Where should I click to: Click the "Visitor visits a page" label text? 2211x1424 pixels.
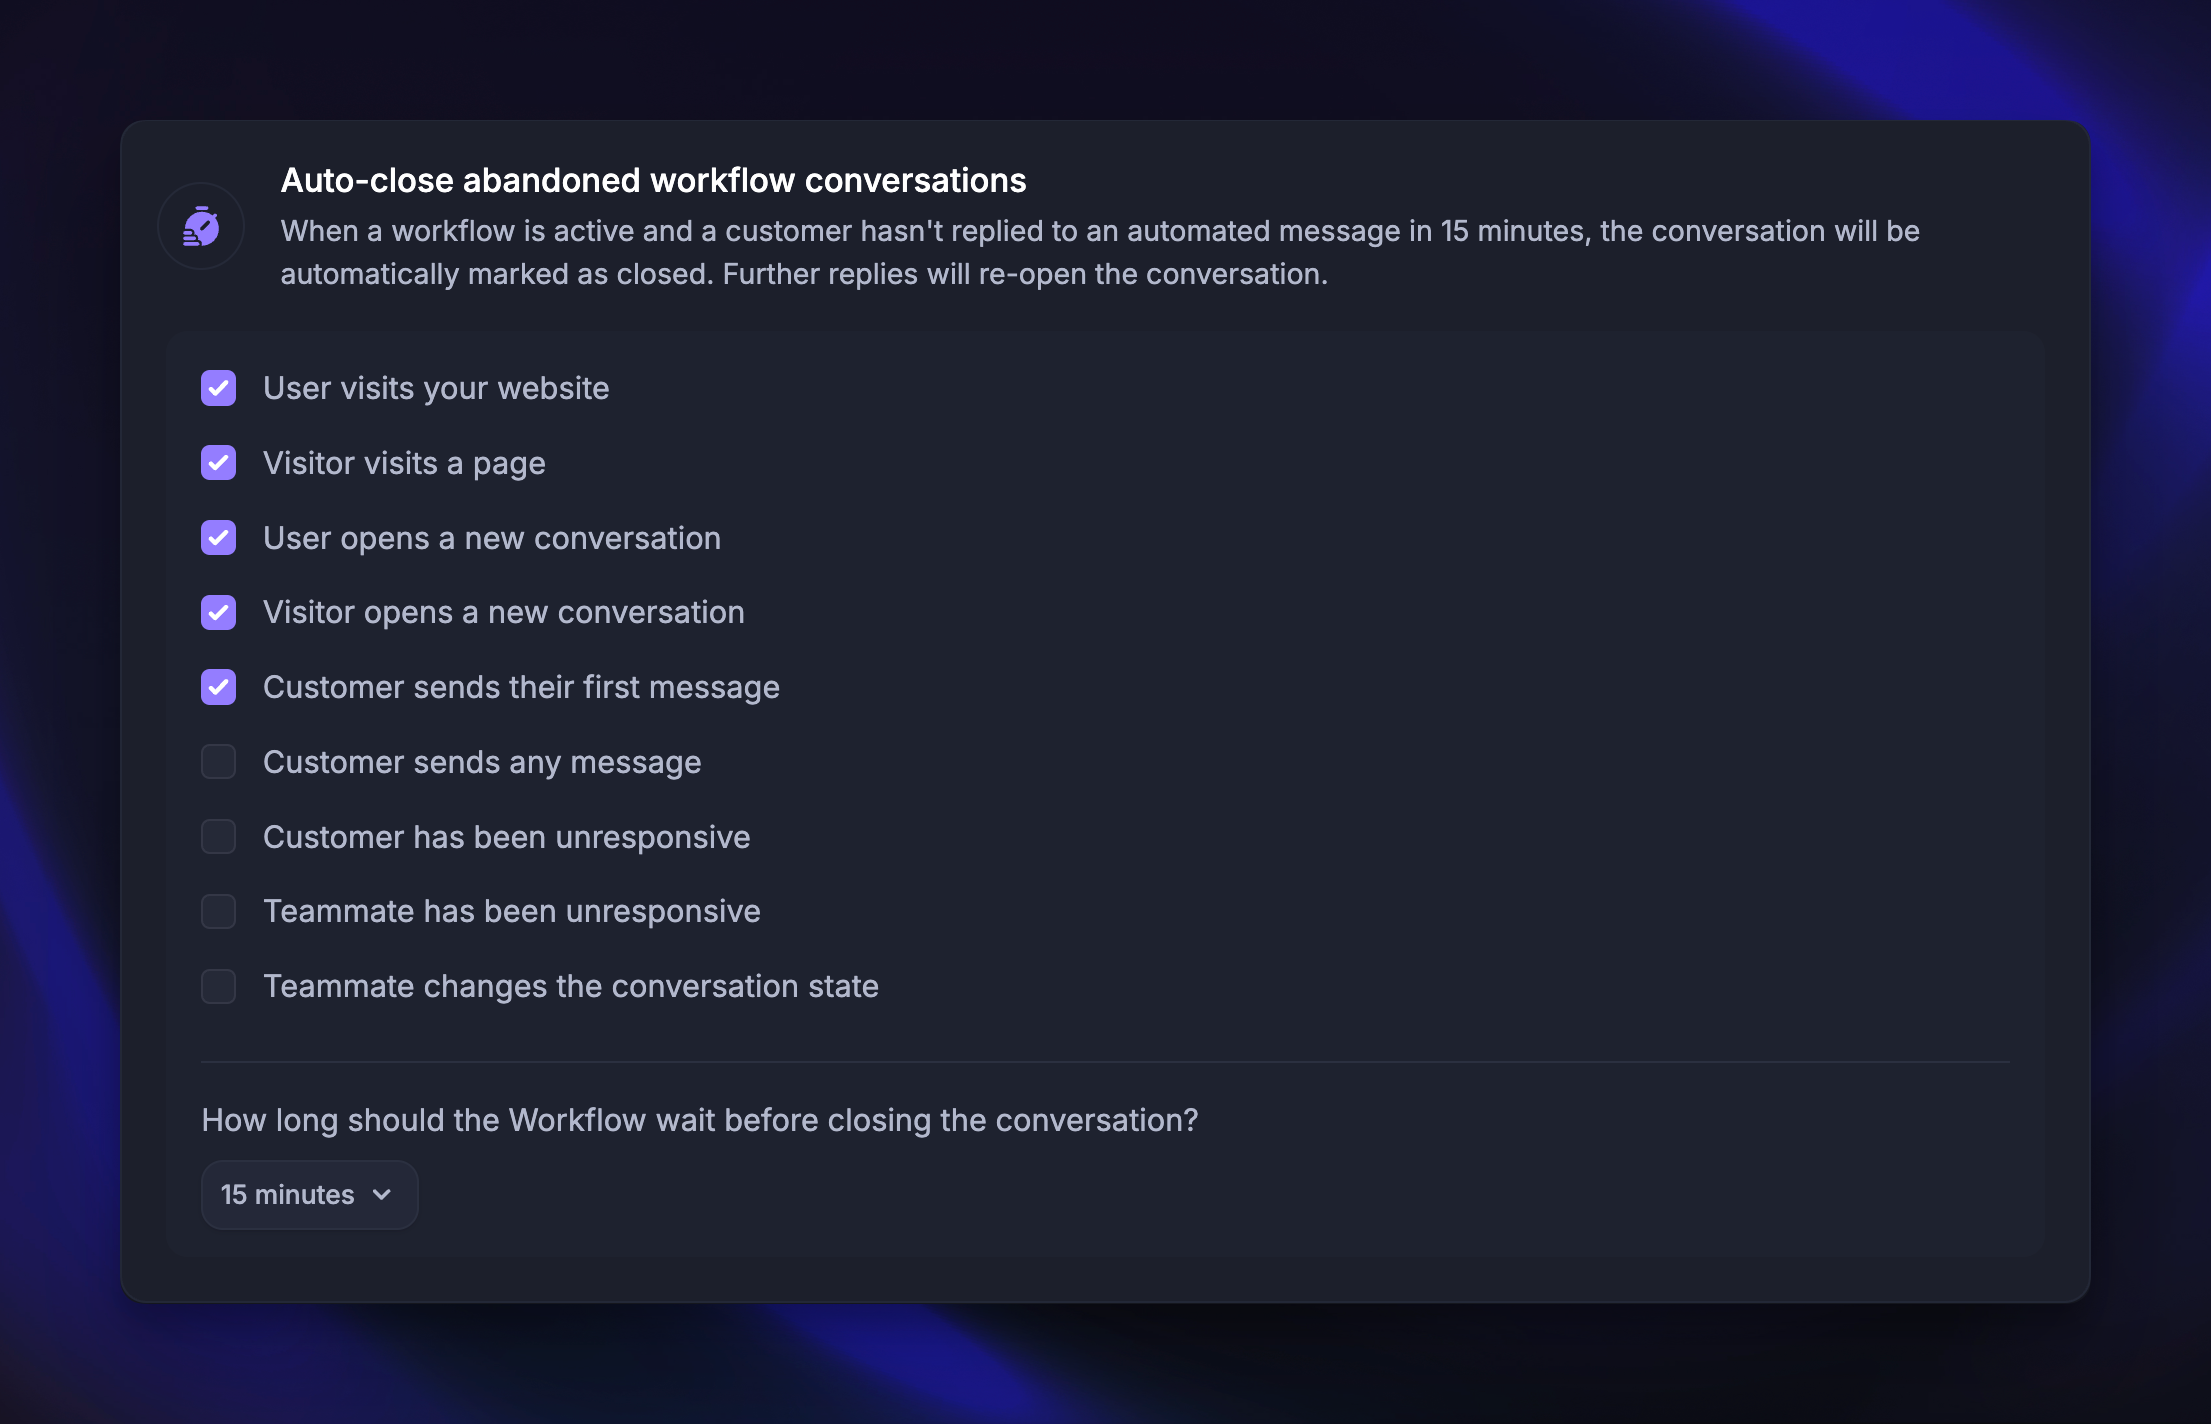pyautogui.click(x=404, y=463)
